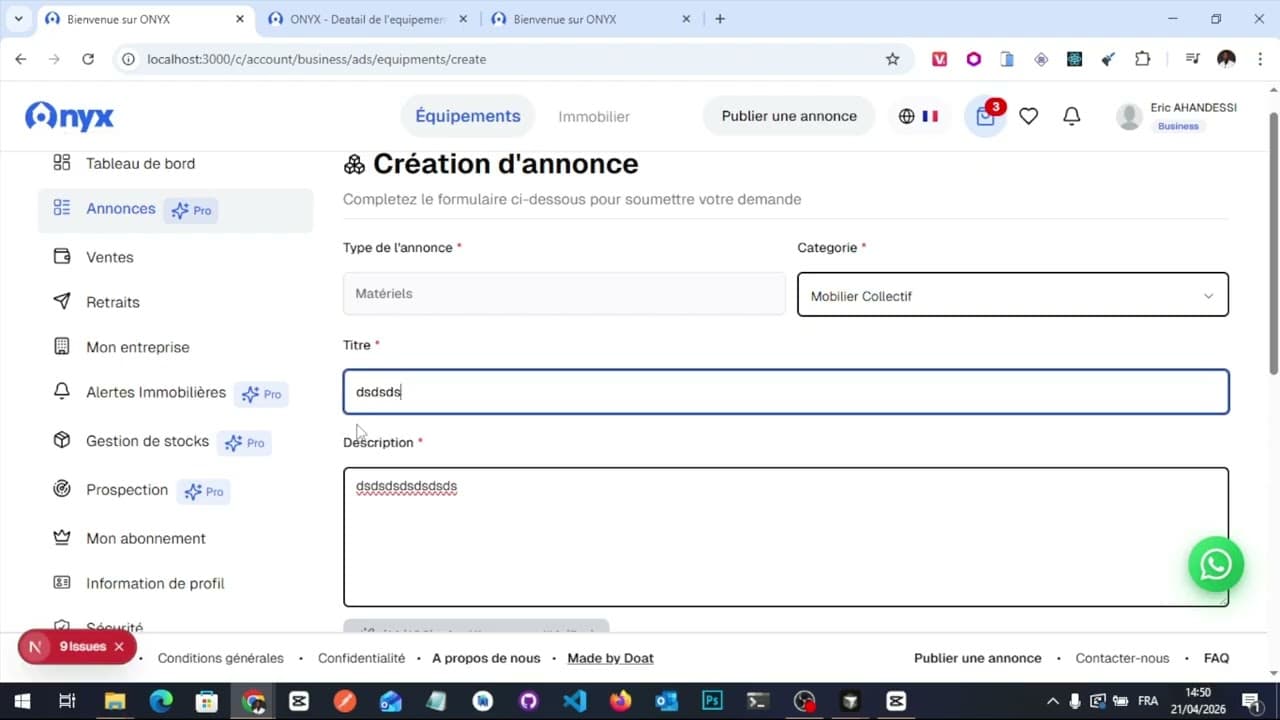The height and width of the screenshot is (720, 1280).
Task: Bookmark page with star icon
Action: (892, 59)
